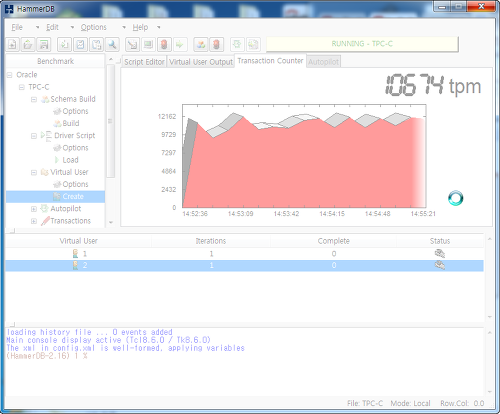Click the console prompt input line
Viewport: 500px width, 414px height.
coord(245,356)
